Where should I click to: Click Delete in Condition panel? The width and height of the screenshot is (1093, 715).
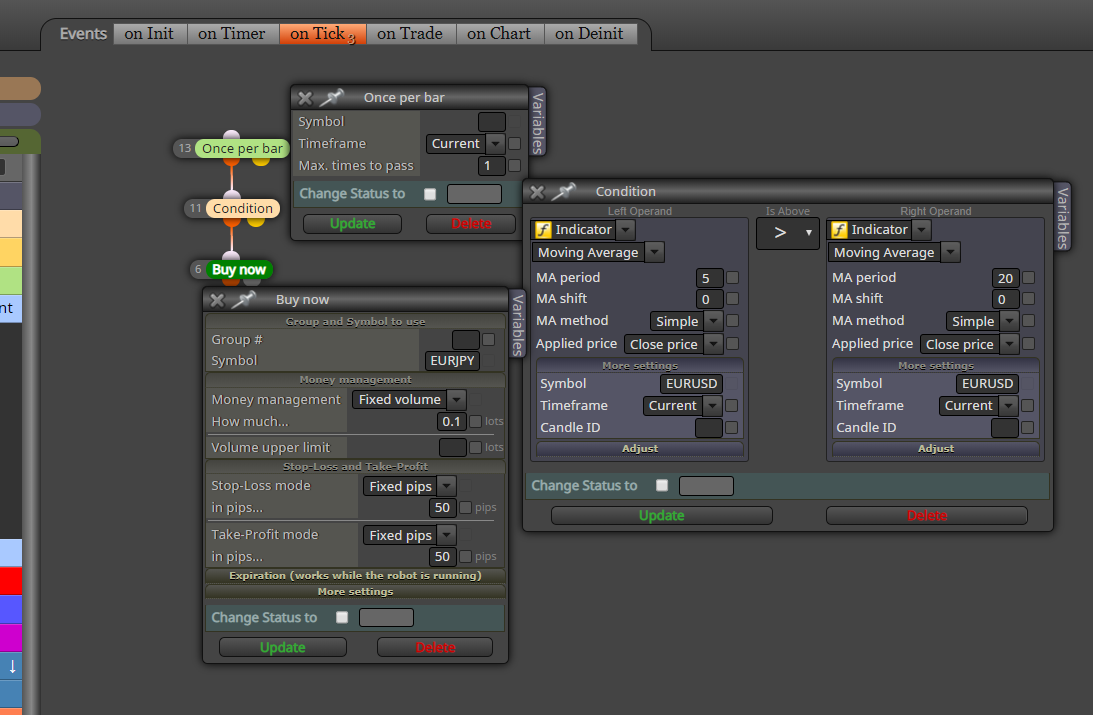(926, 516)
